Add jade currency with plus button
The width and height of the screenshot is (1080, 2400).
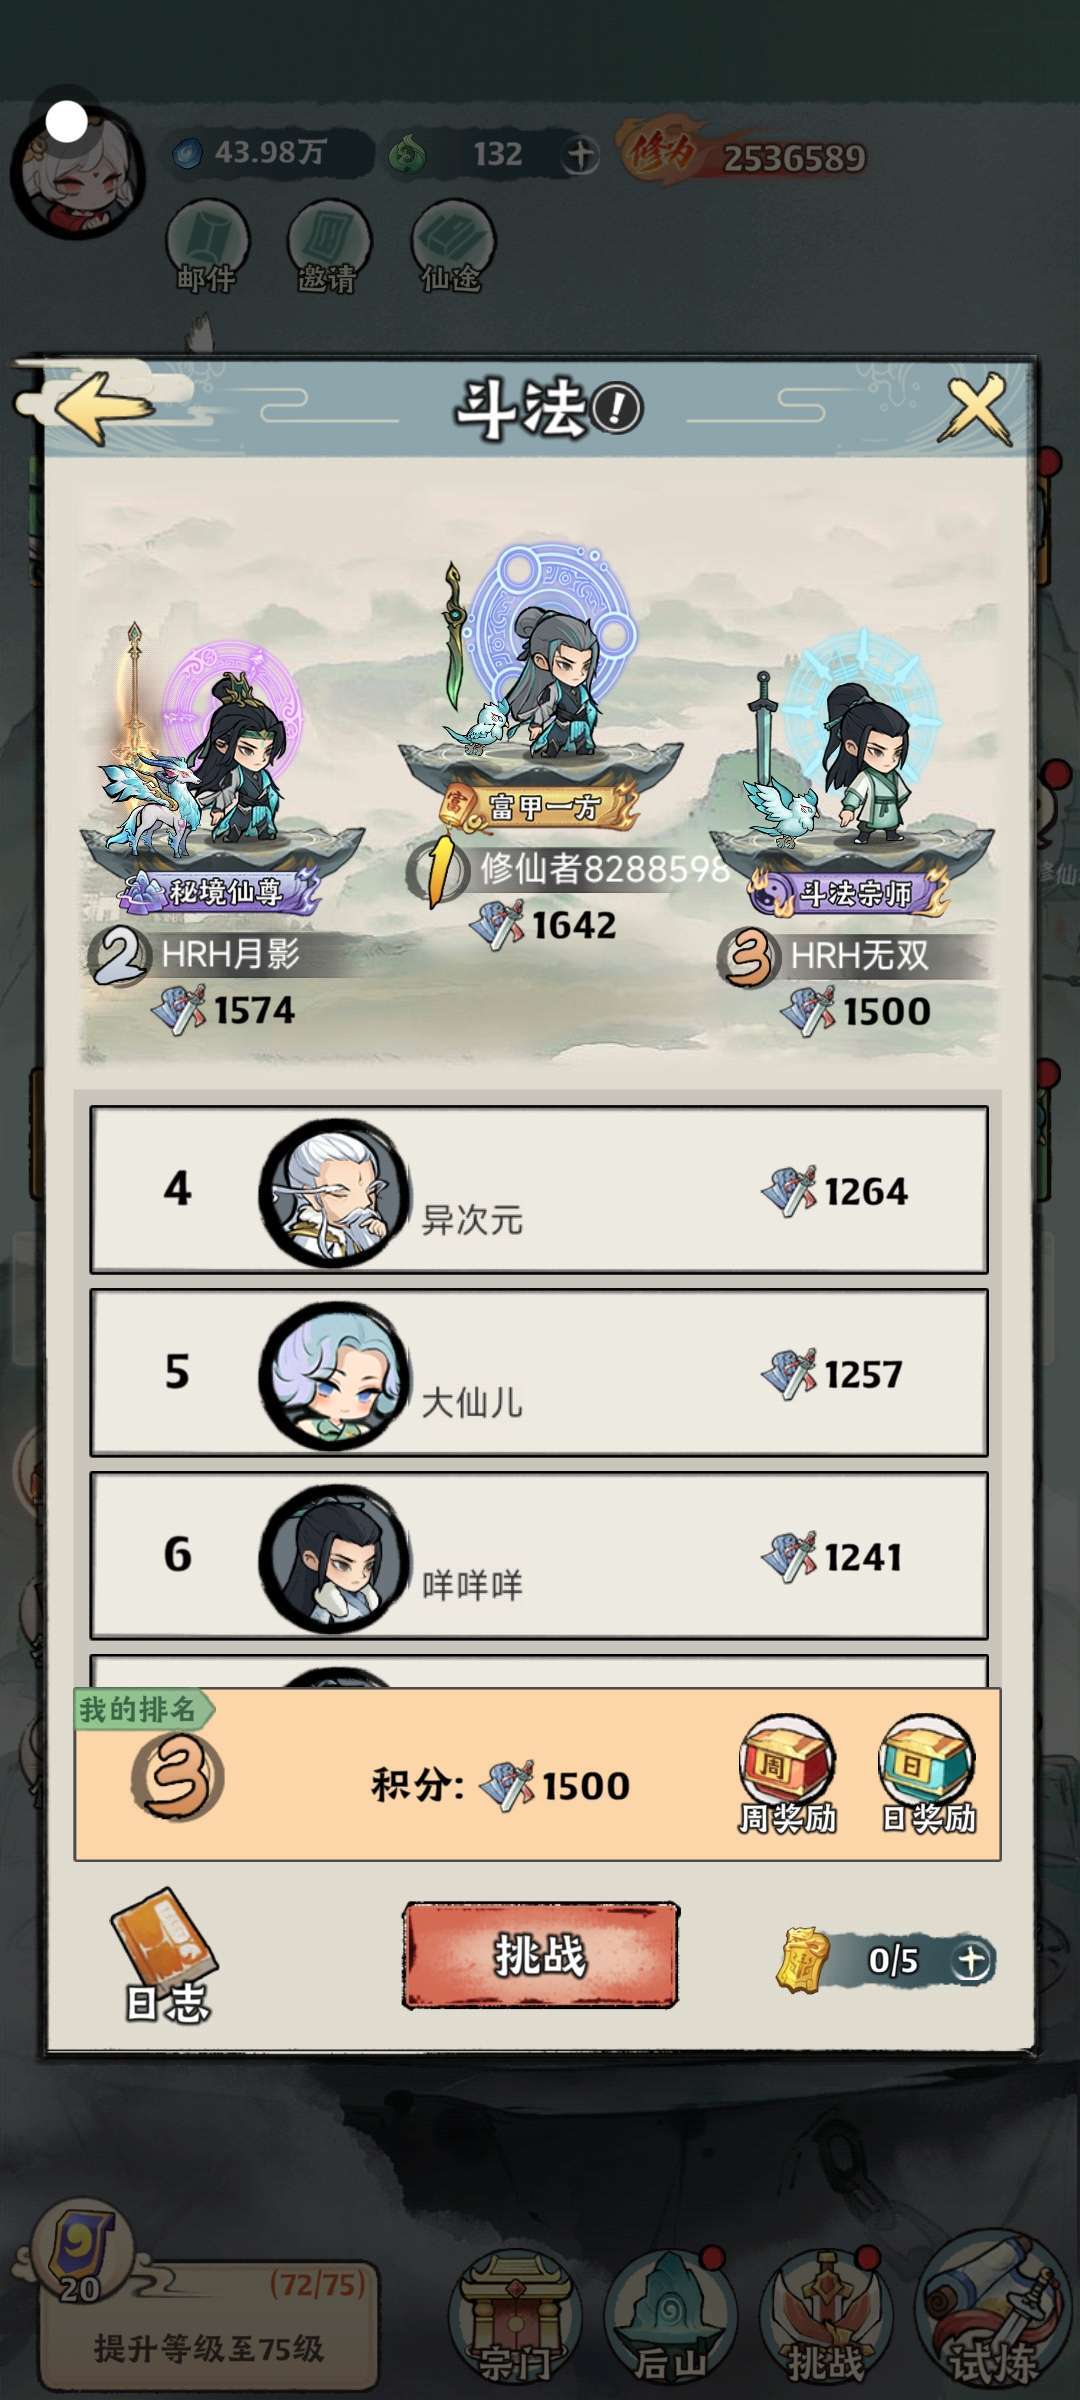[579, 155]
